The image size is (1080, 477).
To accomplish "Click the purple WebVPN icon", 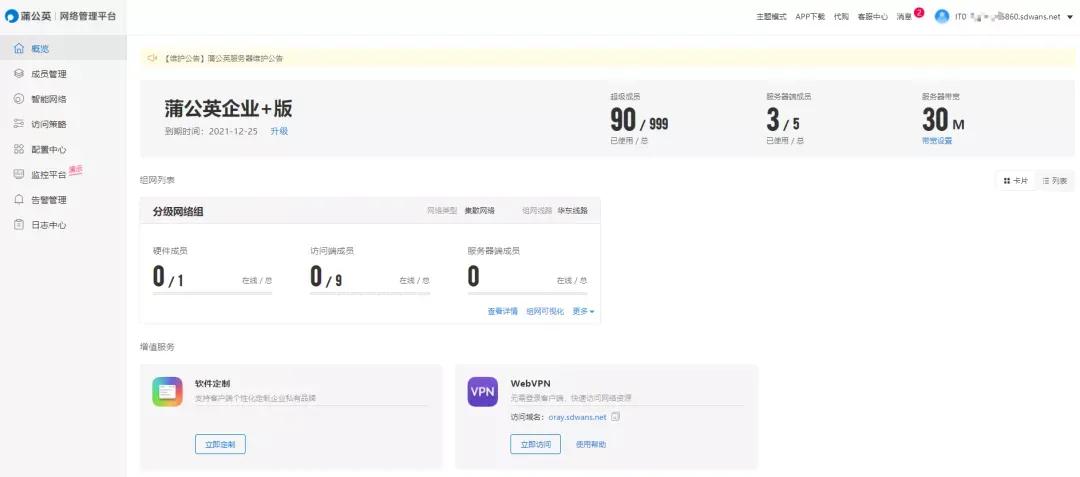I will (x=483, y=392).
